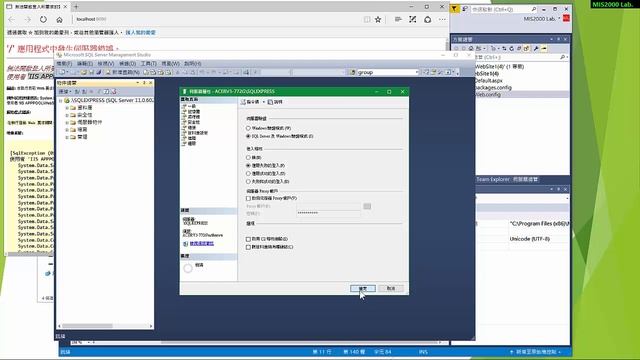Click Visual Studio Quick Launch search box
This screenshot has width=640, height=360.
point(504,9)
